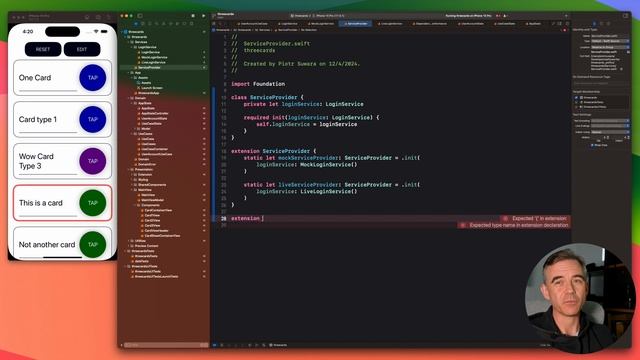The image size is (640, 360).
Task: Open the AppState editor tab at far right
Action: [533, 24]
